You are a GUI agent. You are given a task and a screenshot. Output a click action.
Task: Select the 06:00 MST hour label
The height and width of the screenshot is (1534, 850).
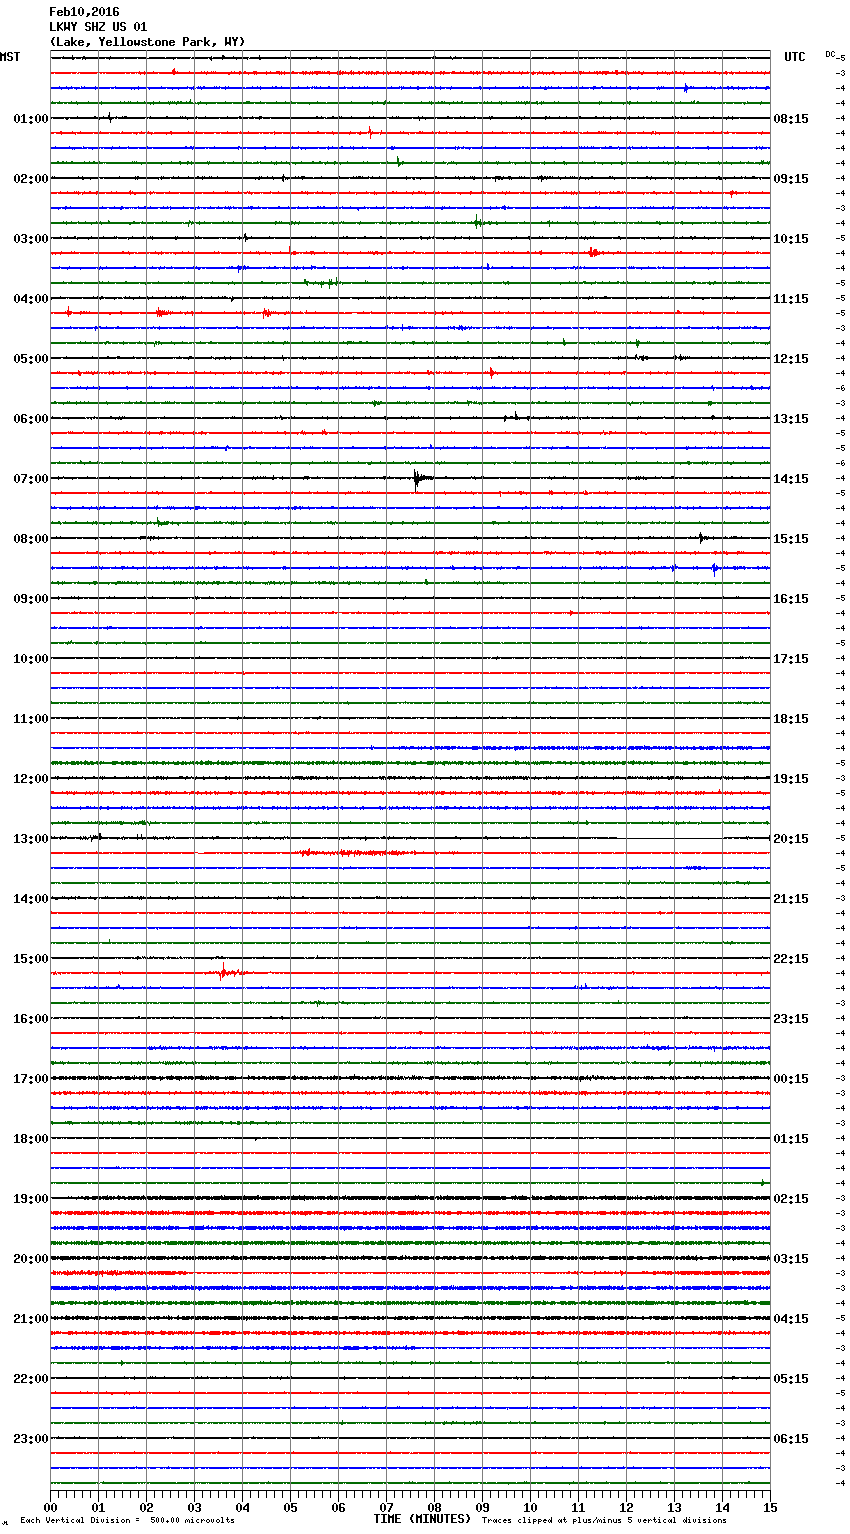31,419
